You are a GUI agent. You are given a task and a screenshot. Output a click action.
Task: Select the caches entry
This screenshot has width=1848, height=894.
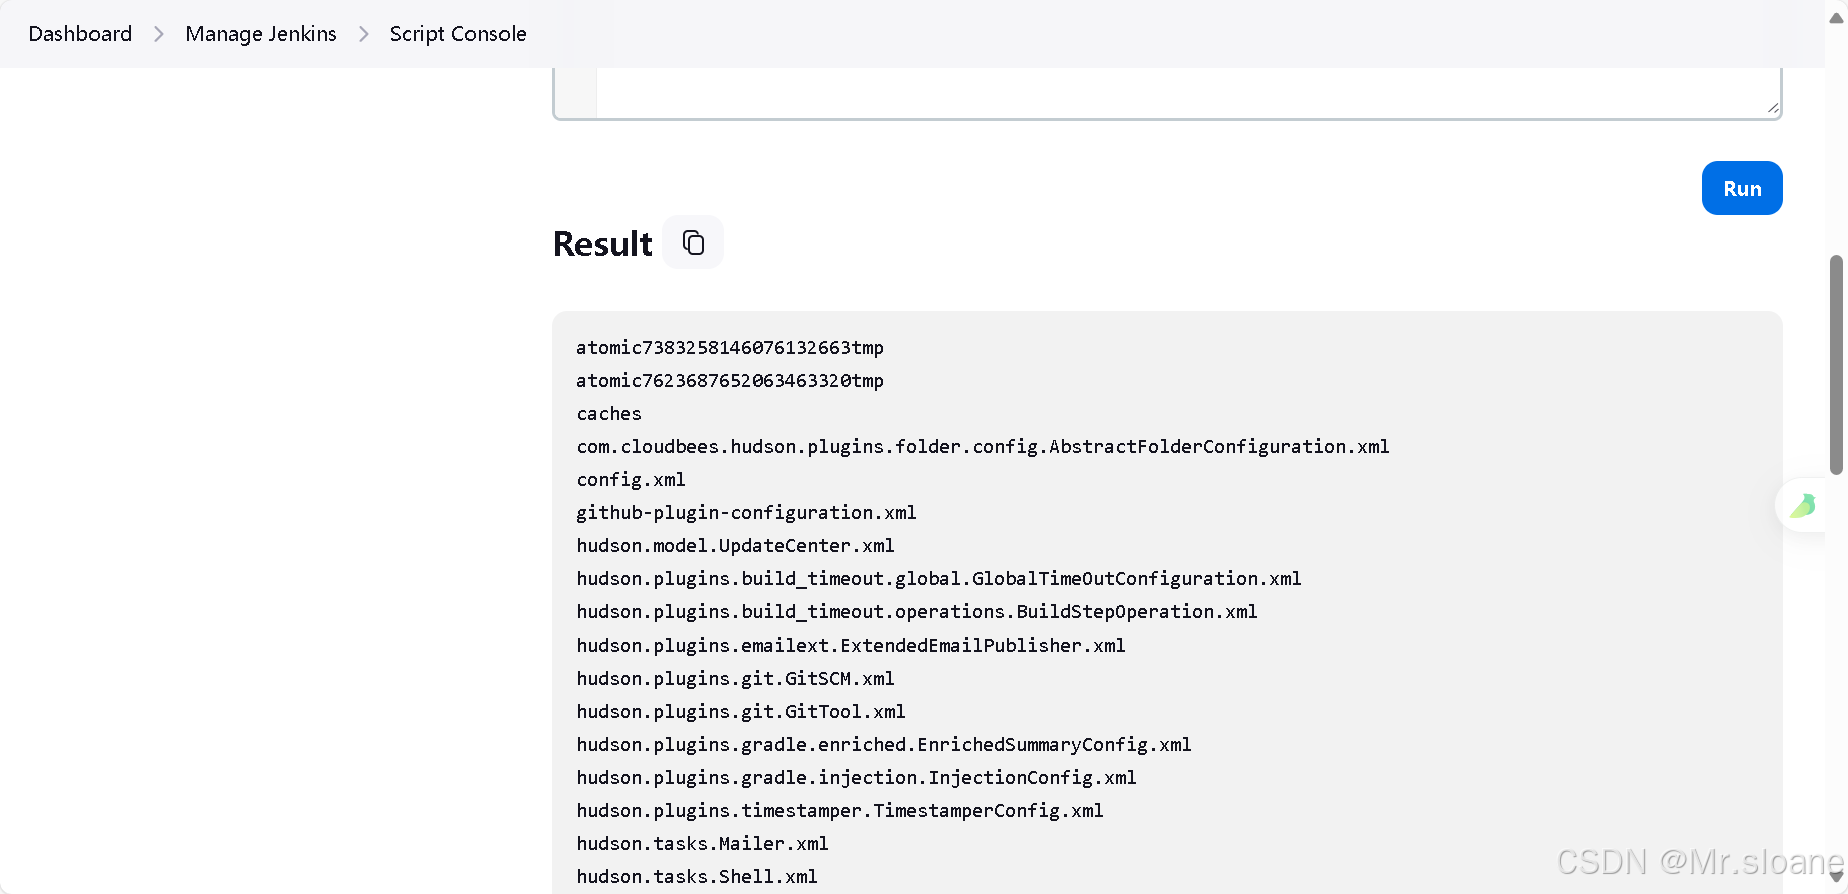coord(609,414)
